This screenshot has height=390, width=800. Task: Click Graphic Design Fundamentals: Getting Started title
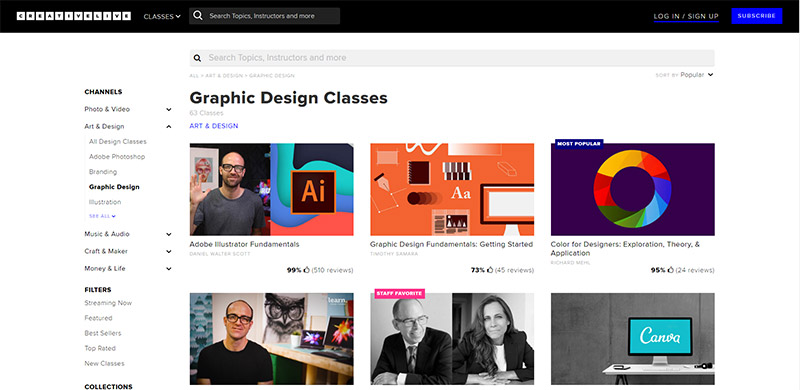click(x=452, y=245)
